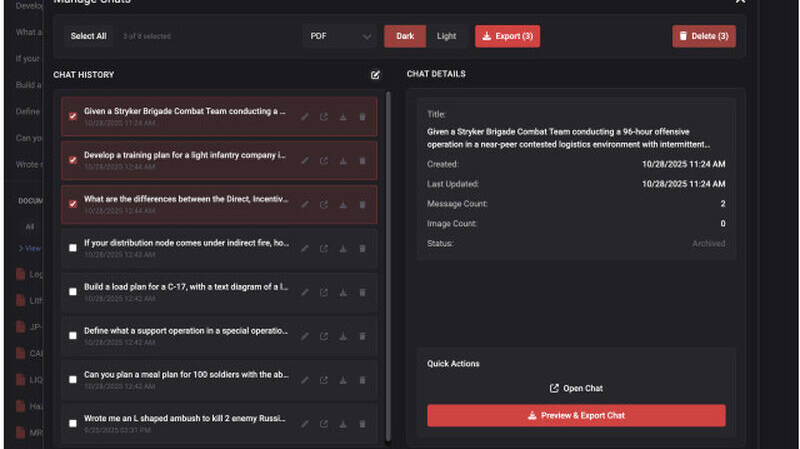
Task: Open the PDF export format dropdown
Action: [339, 37]
